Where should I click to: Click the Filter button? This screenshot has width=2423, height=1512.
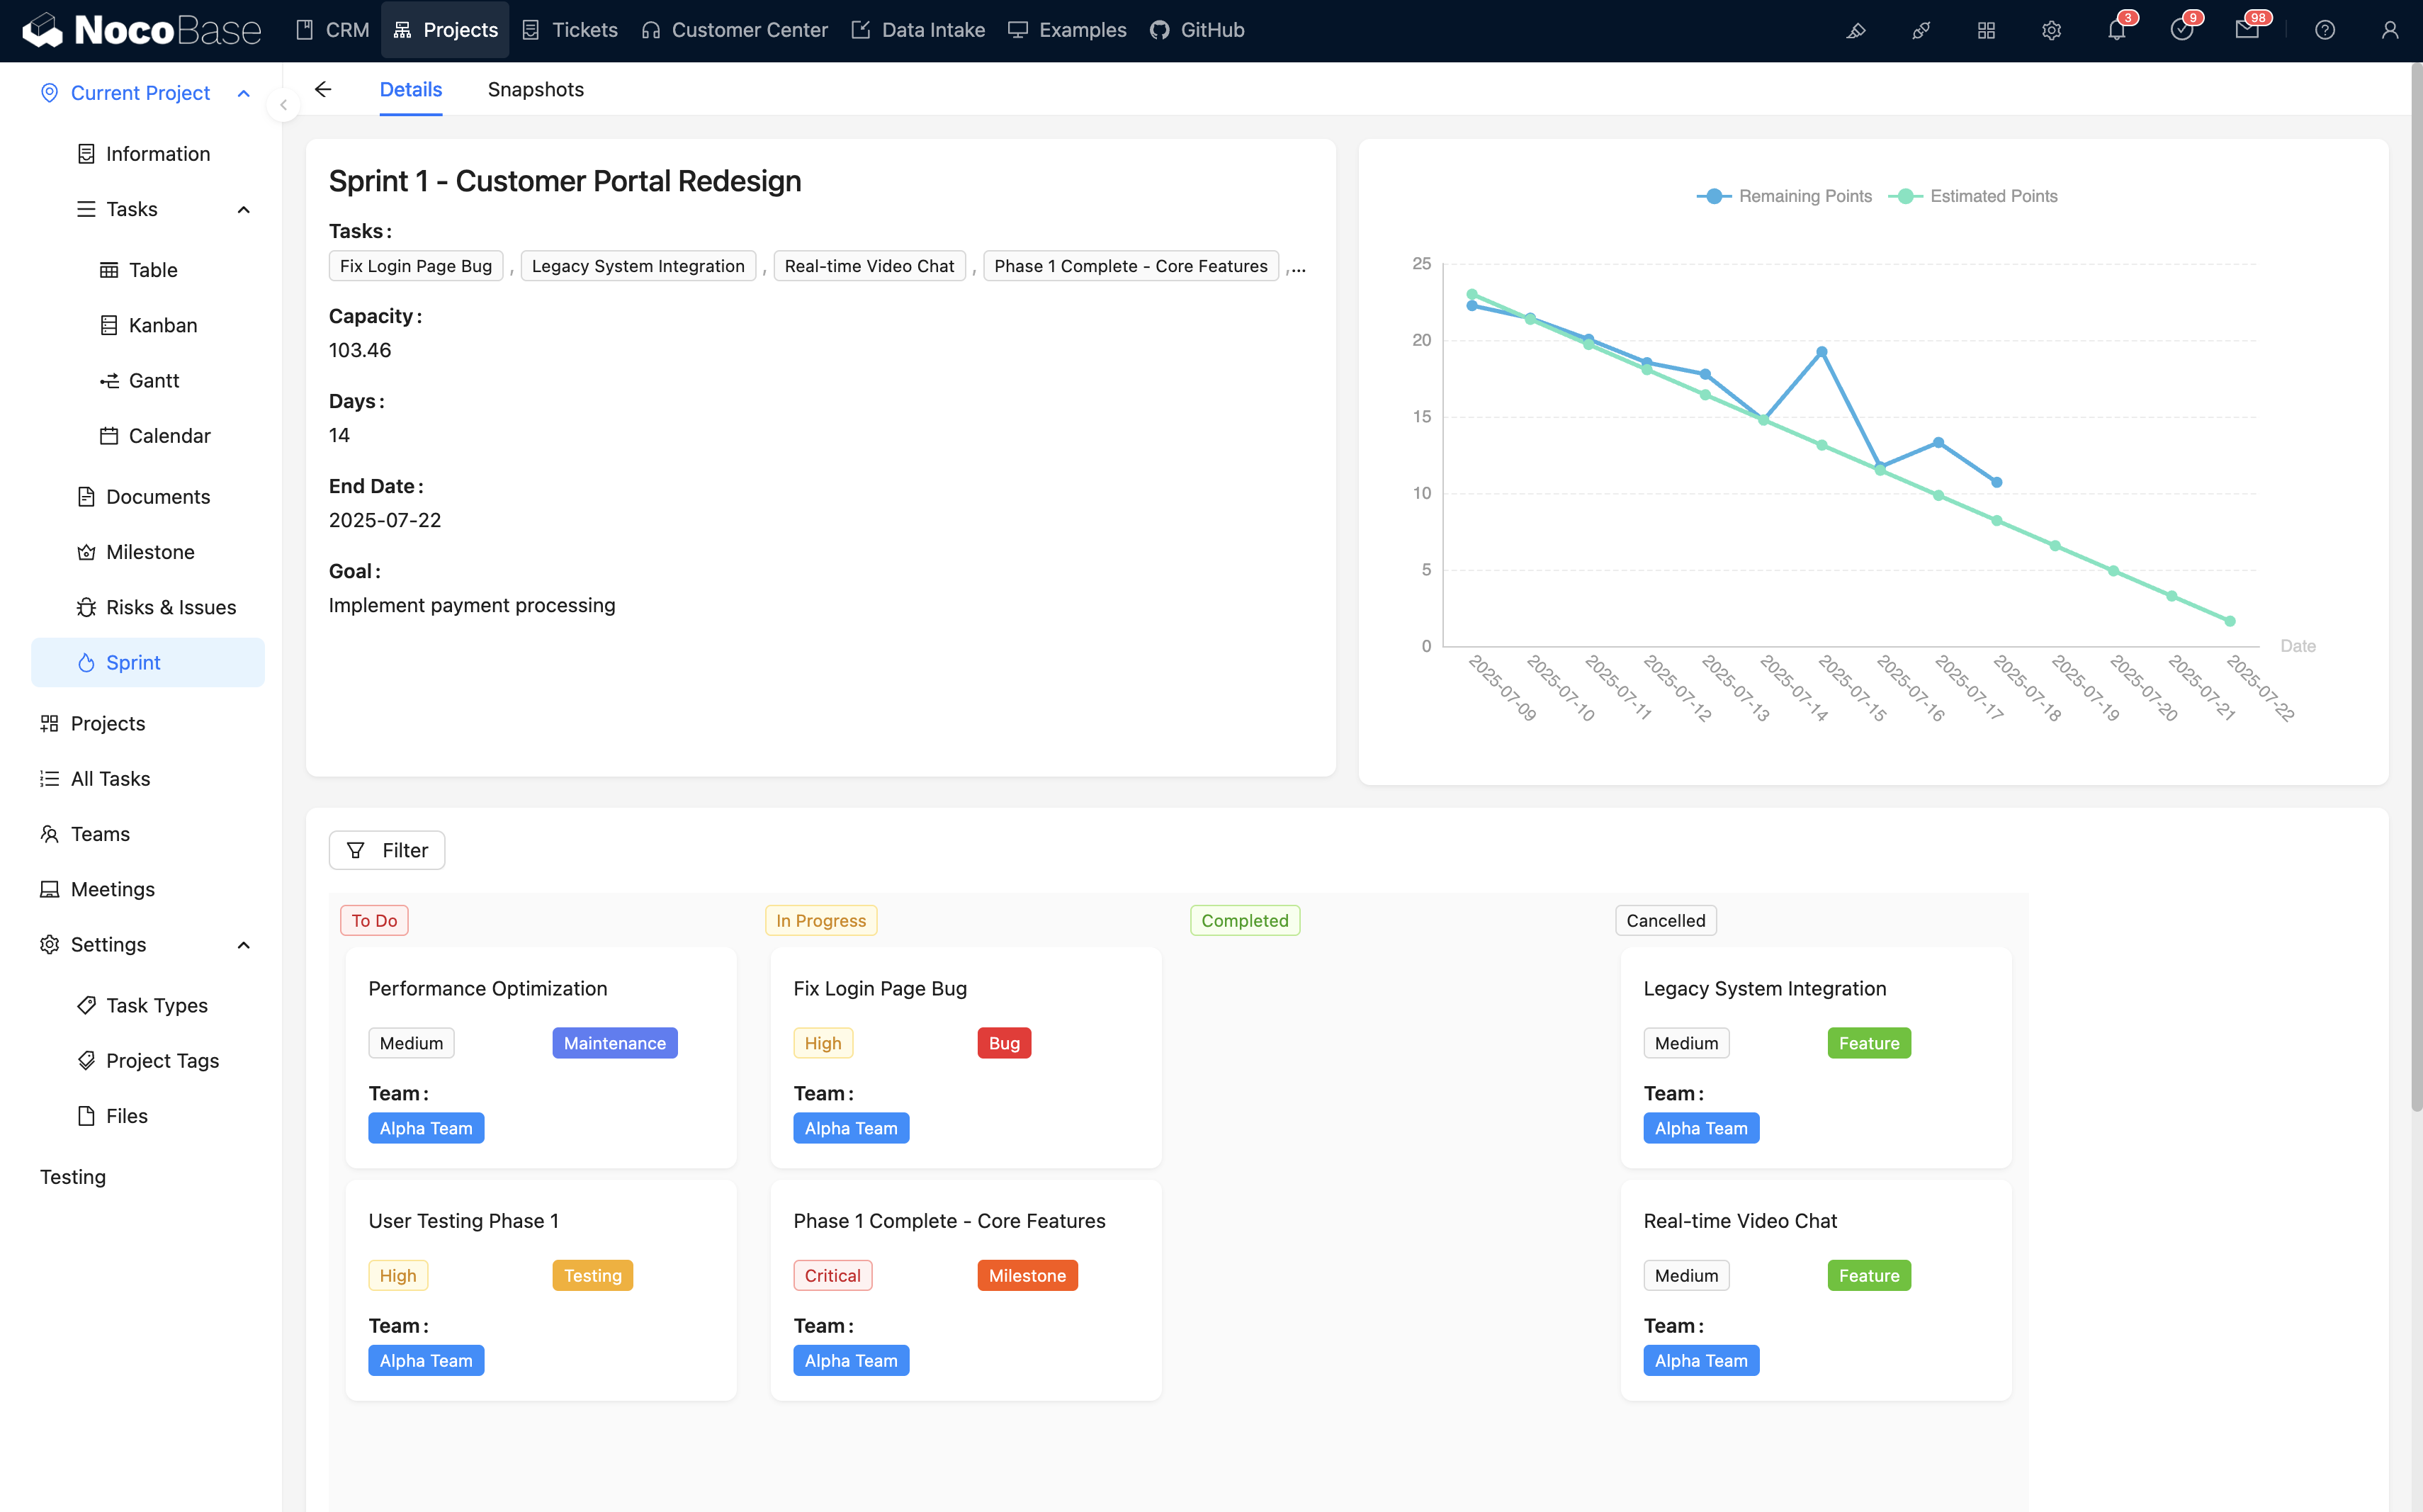click(x=387, y=850)
